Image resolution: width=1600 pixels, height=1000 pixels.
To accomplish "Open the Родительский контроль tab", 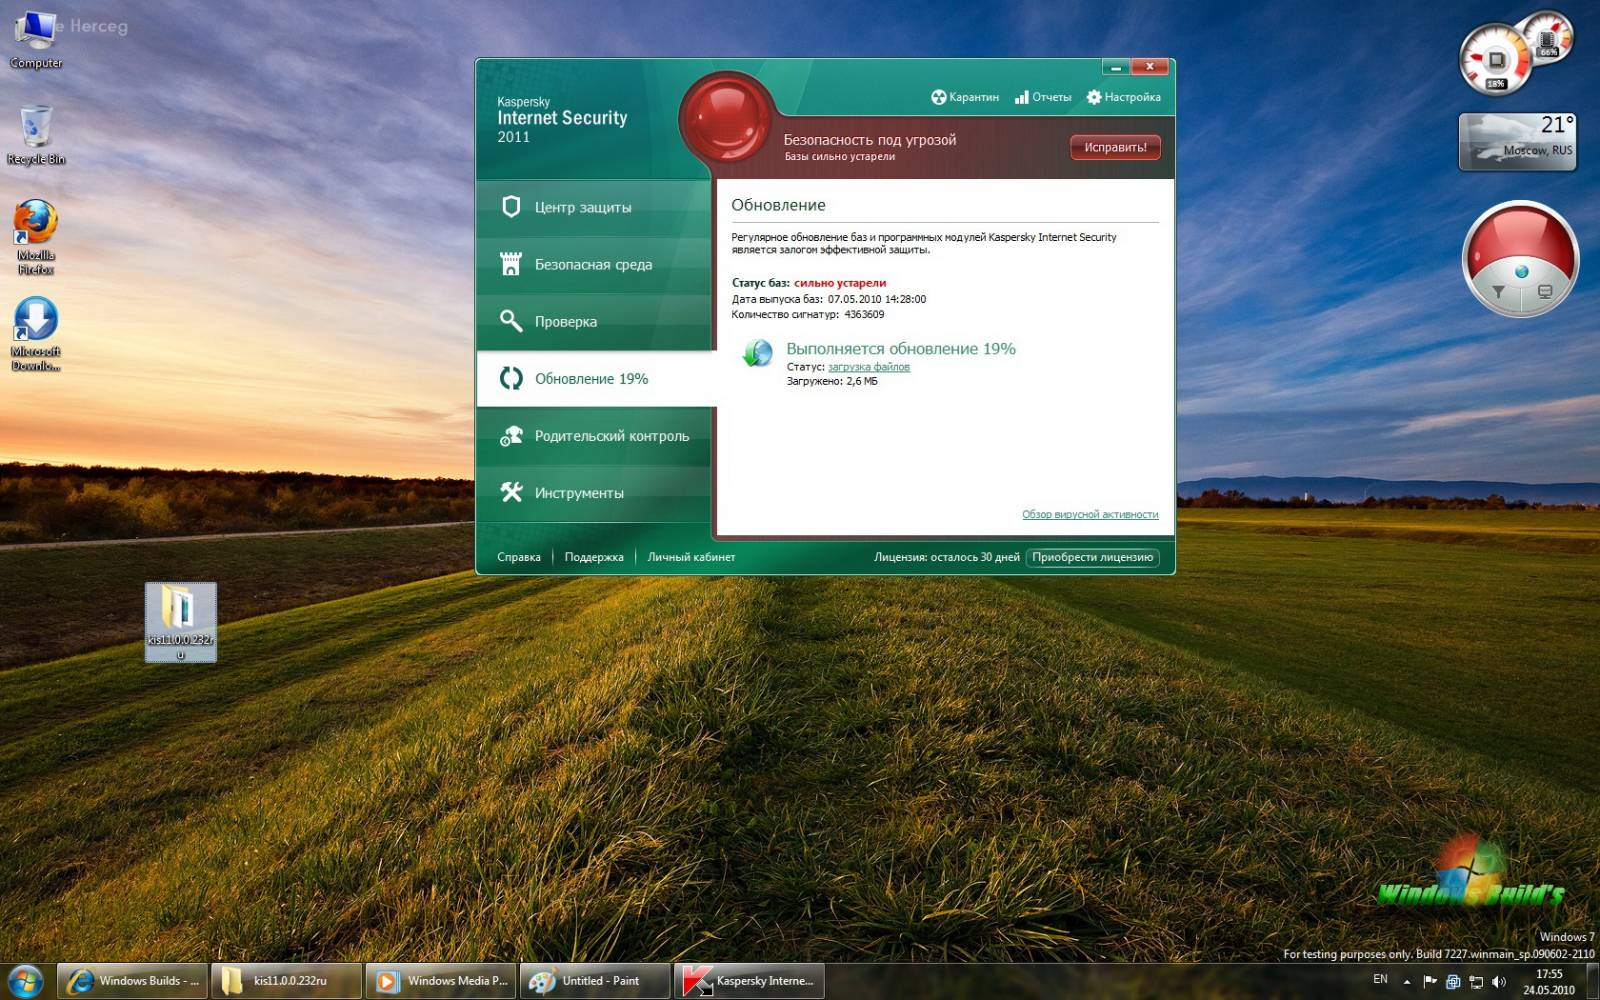I will tap(596, 436).
